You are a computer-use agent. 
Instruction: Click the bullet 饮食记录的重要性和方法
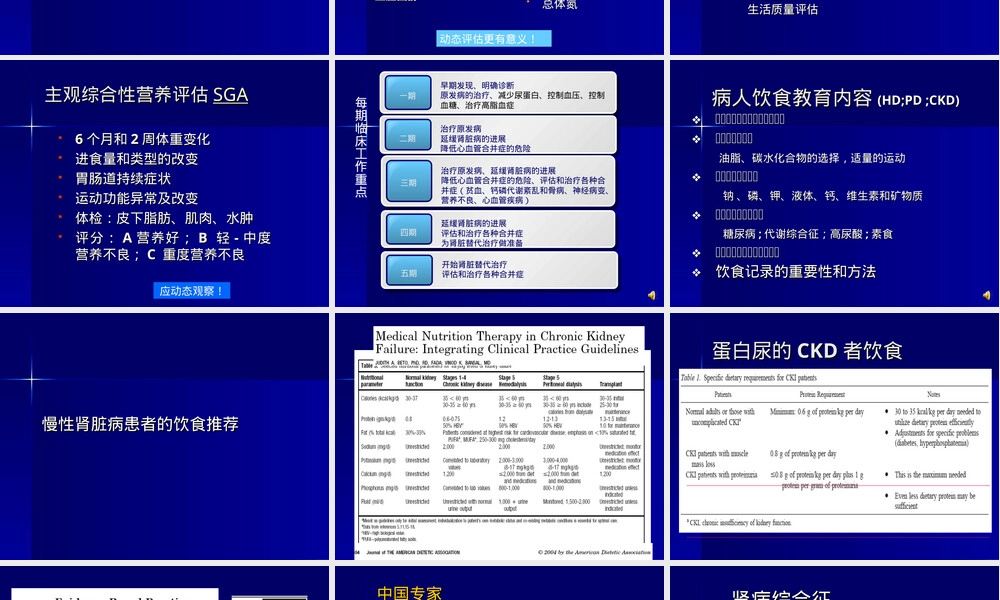pyautogui.click(x=795, y=272)
